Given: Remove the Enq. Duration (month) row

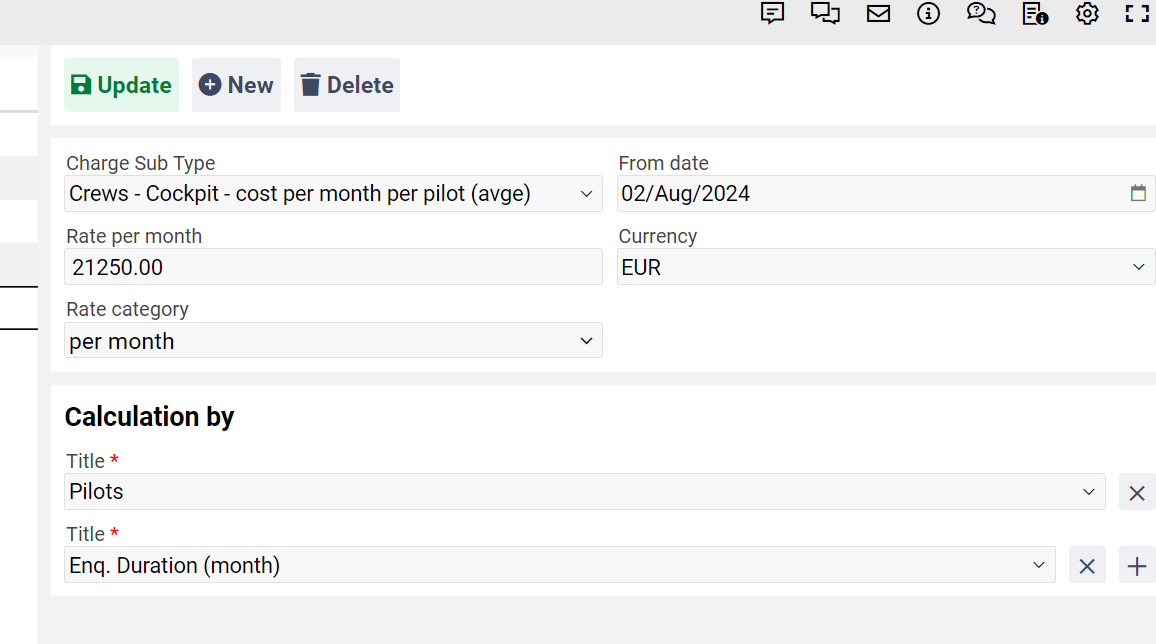Looking at the screenshot, I should click(x=1087, y=566).
